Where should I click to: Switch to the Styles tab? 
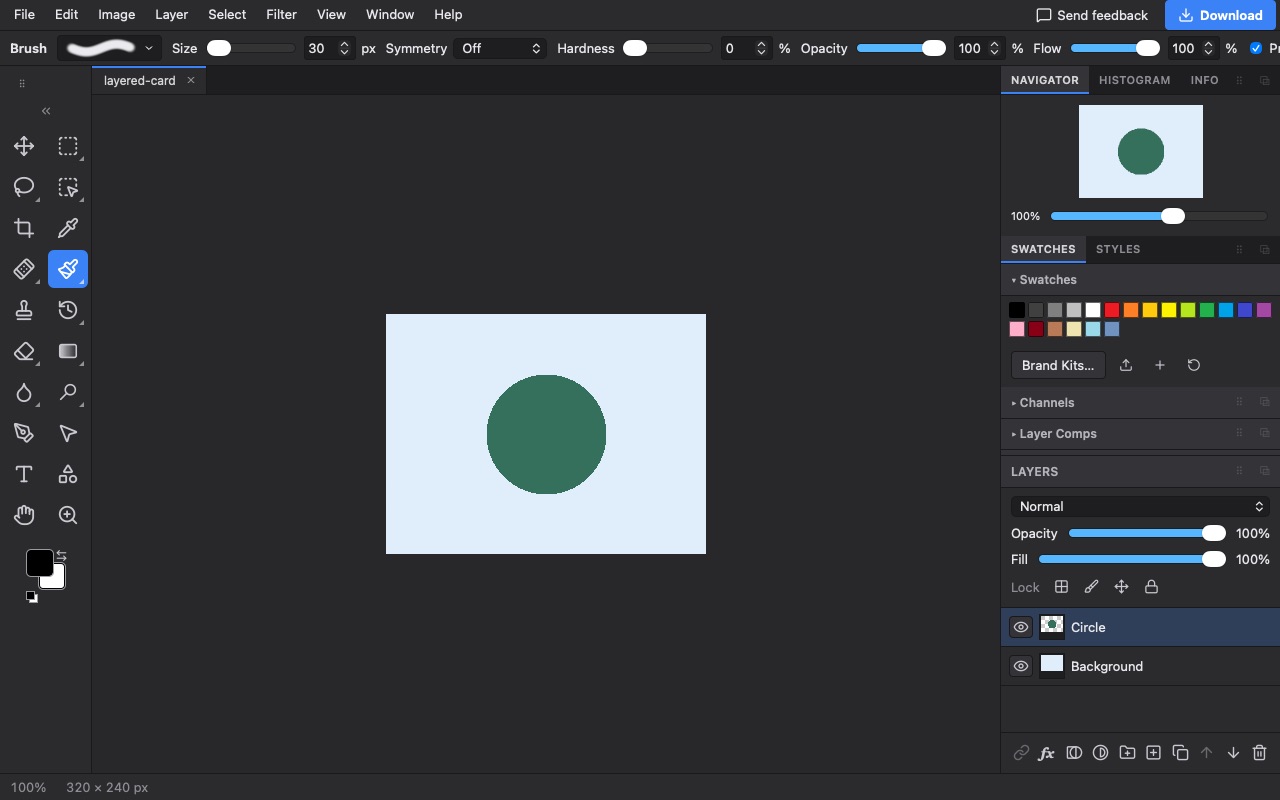1118,249
